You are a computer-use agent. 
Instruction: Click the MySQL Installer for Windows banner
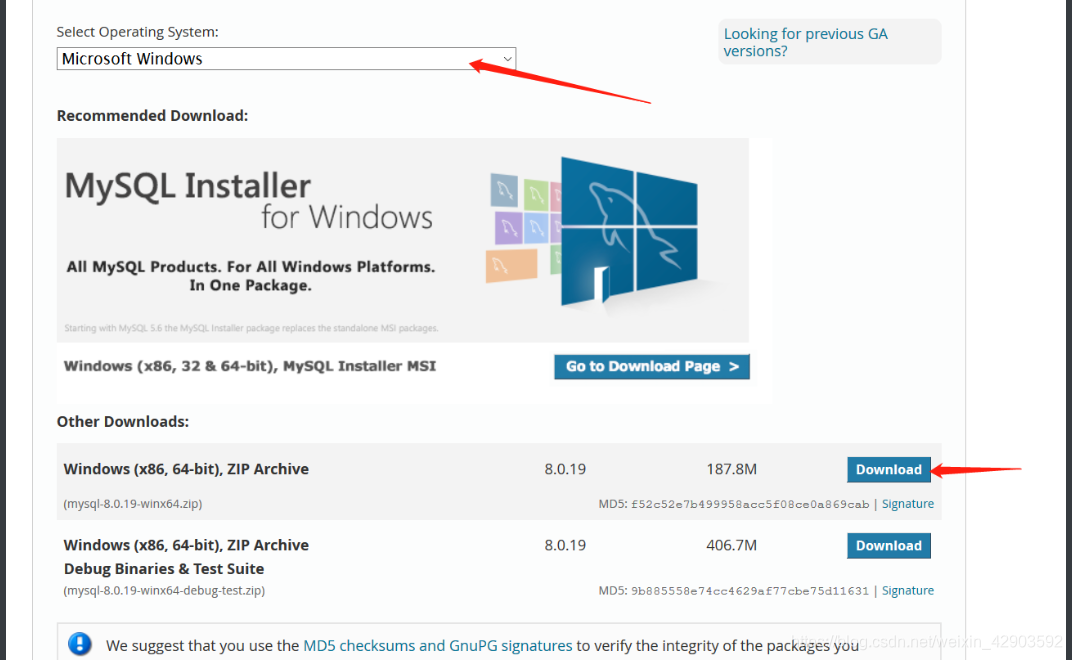[403, 240]
